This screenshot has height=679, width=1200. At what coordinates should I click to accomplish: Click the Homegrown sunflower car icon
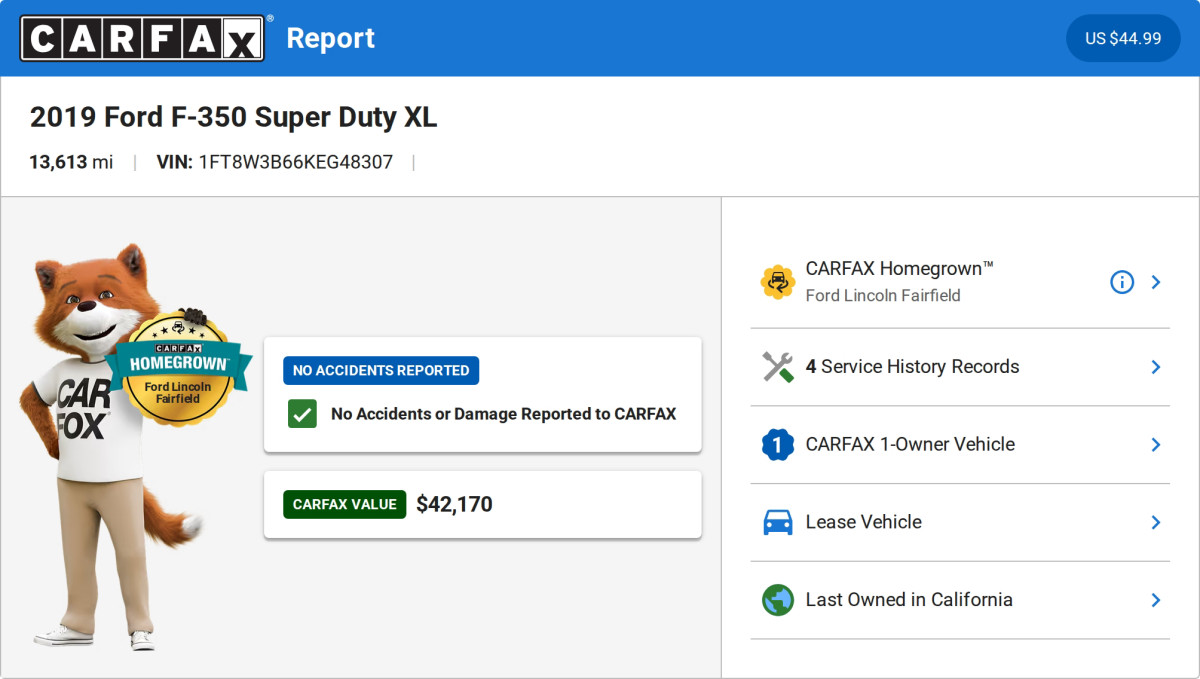point(777,282)
